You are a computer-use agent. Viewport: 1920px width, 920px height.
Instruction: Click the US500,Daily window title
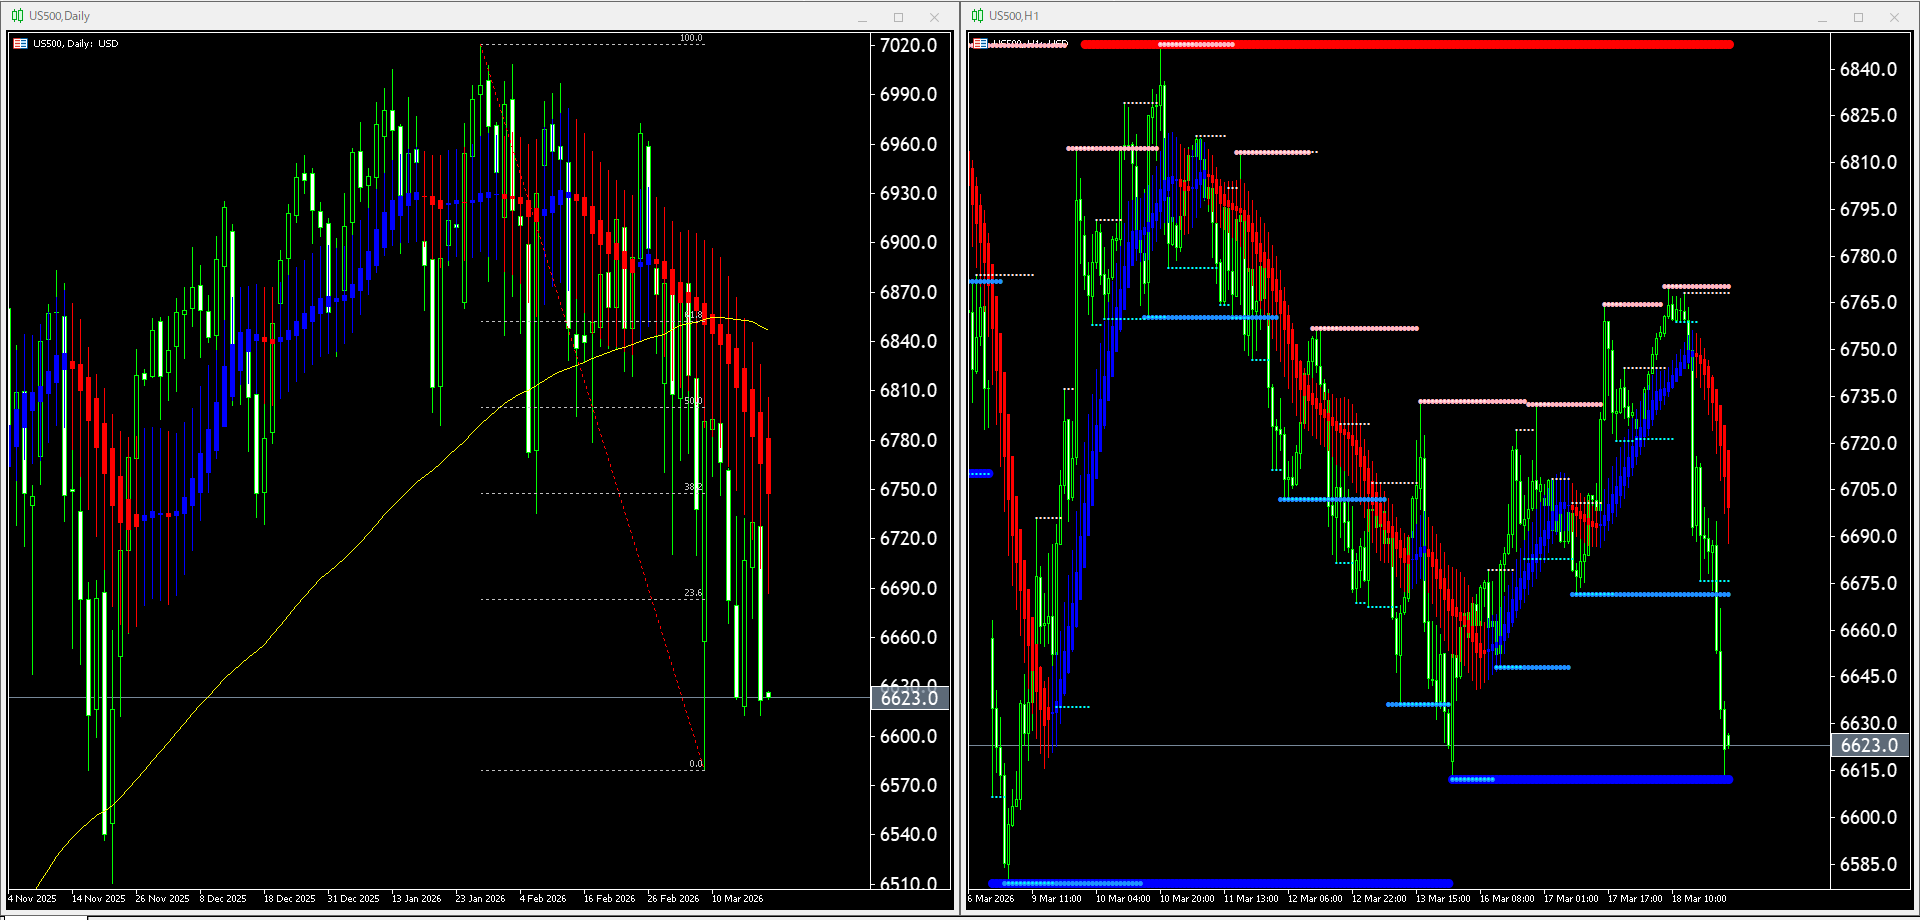pyautogui.click(x=59, y=16)
